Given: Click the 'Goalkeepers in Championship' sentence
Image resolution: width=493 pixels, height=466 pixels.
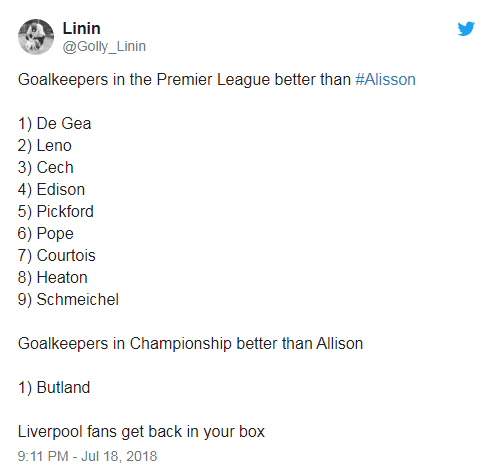Looking at the screenshot, I should tap(190, 344).
